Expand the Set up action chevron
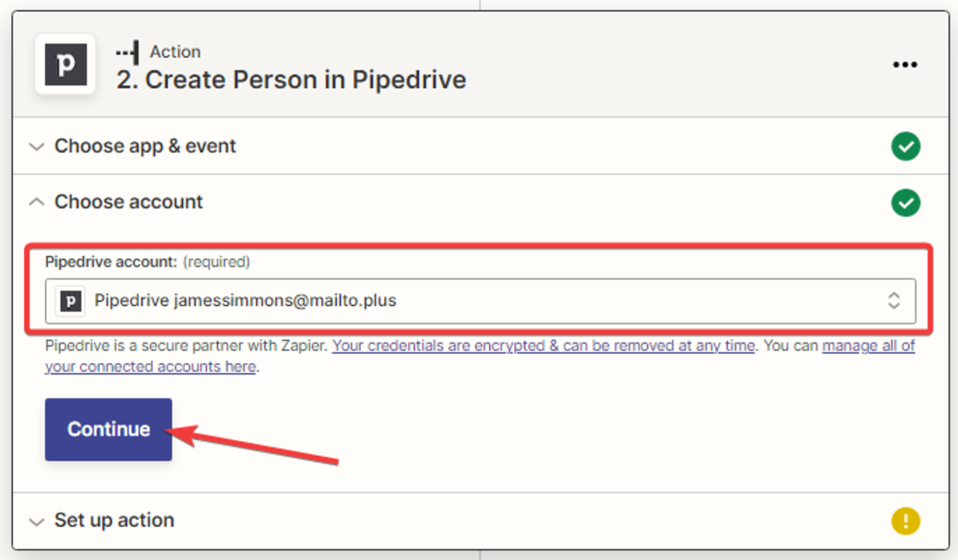The image size is (958, 560). tap(37, 521)
